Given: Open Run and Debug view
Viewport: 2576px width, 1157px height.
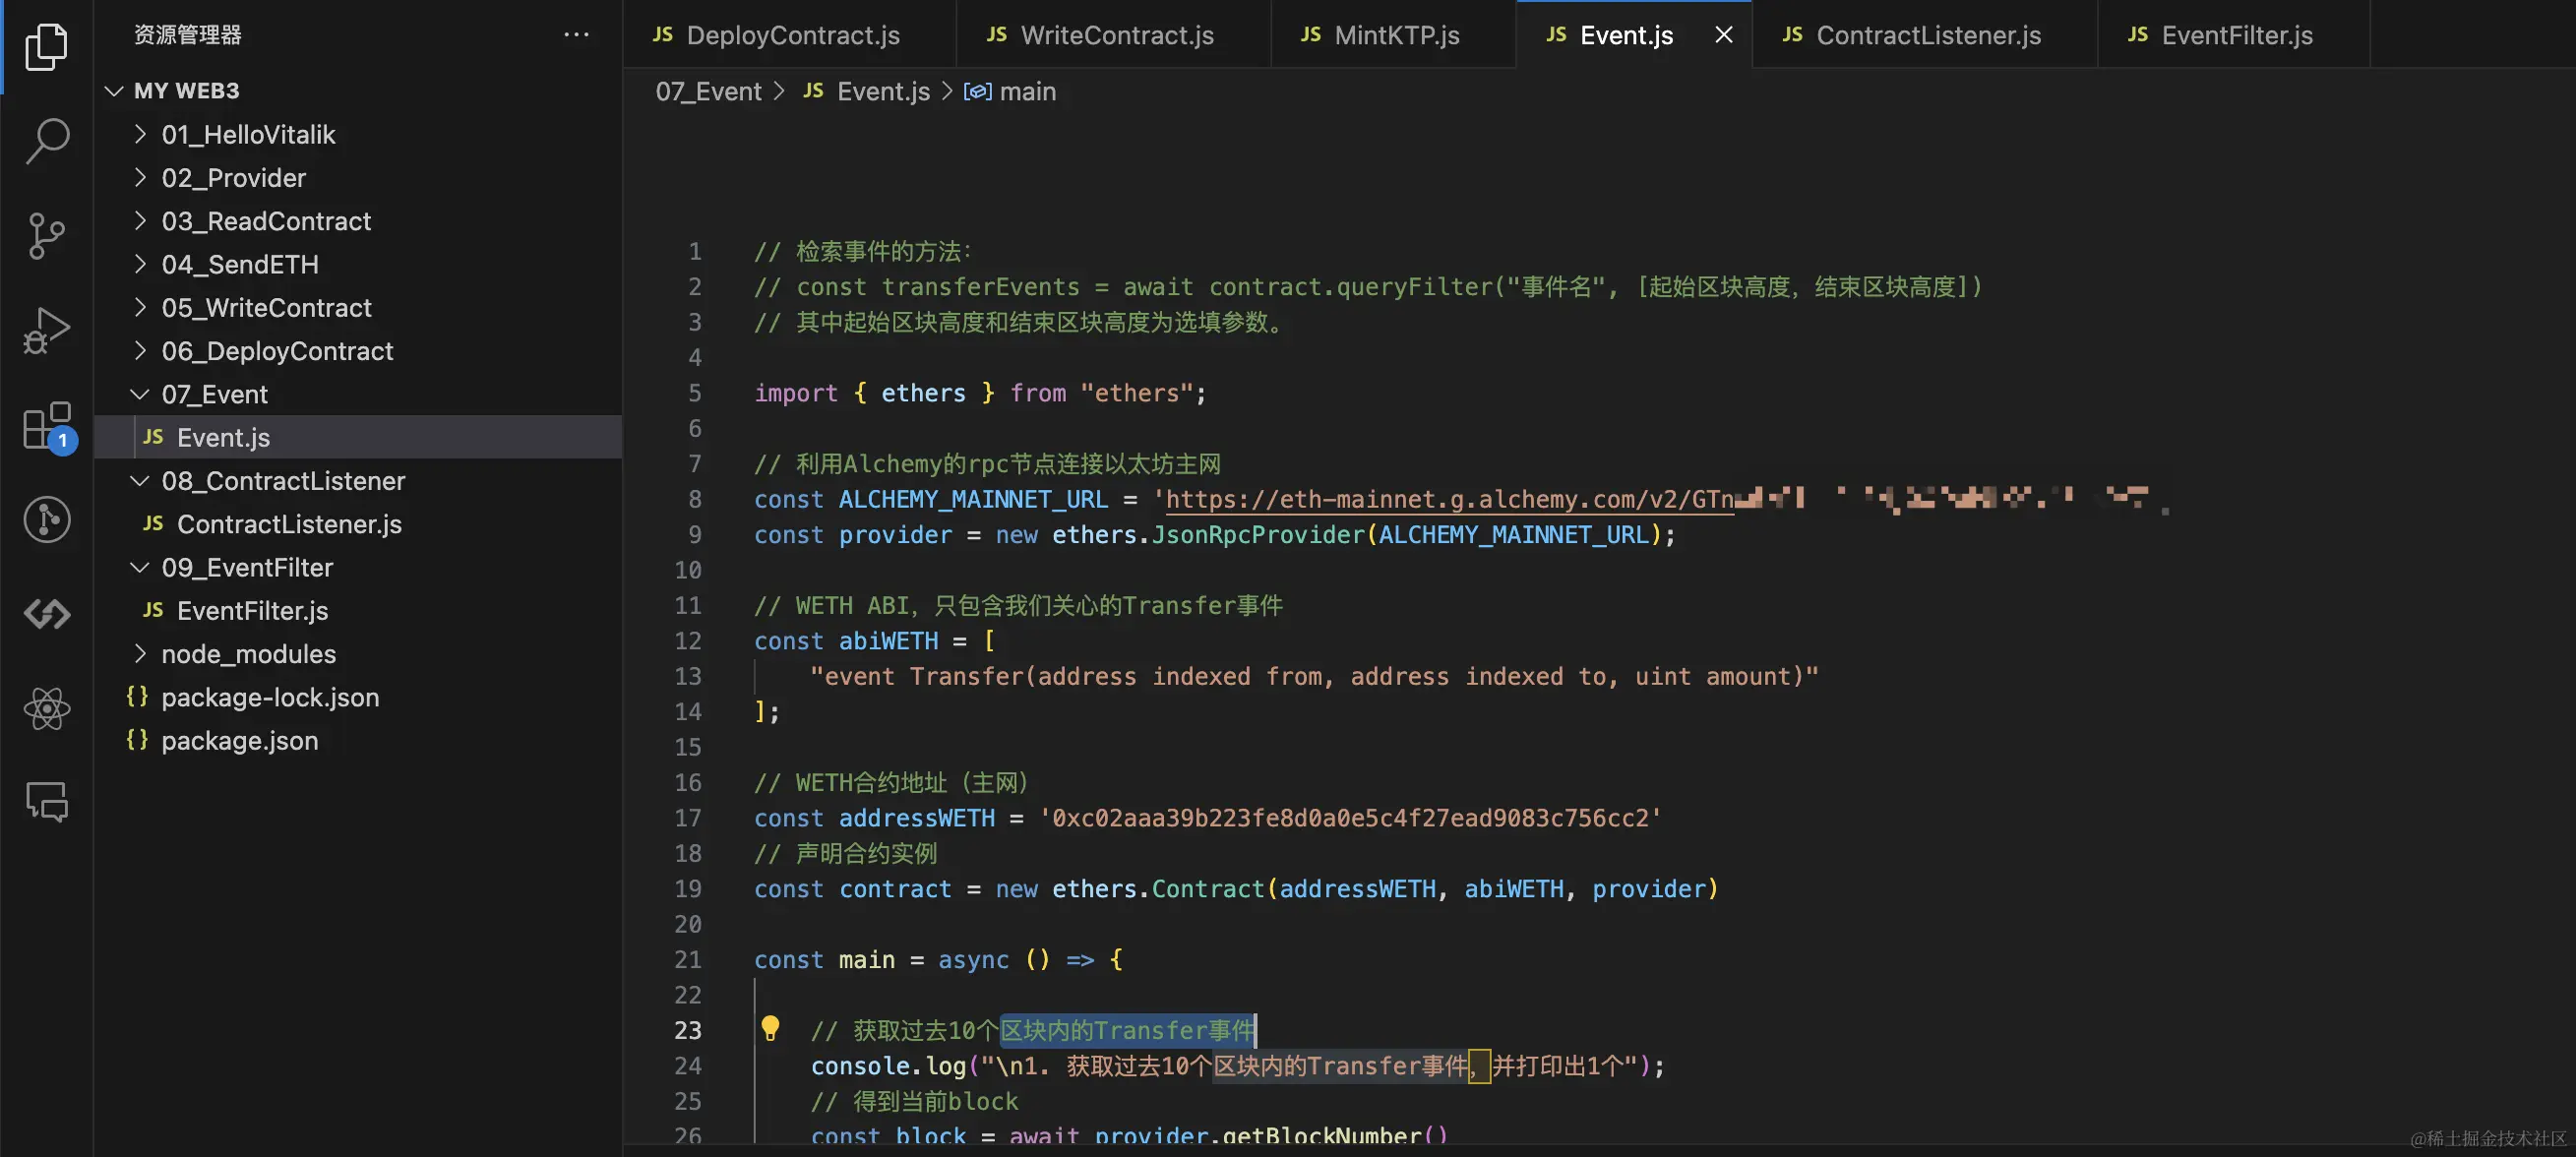Looking at the screenshot, I should pyautogui.click(x=46, y=330).
